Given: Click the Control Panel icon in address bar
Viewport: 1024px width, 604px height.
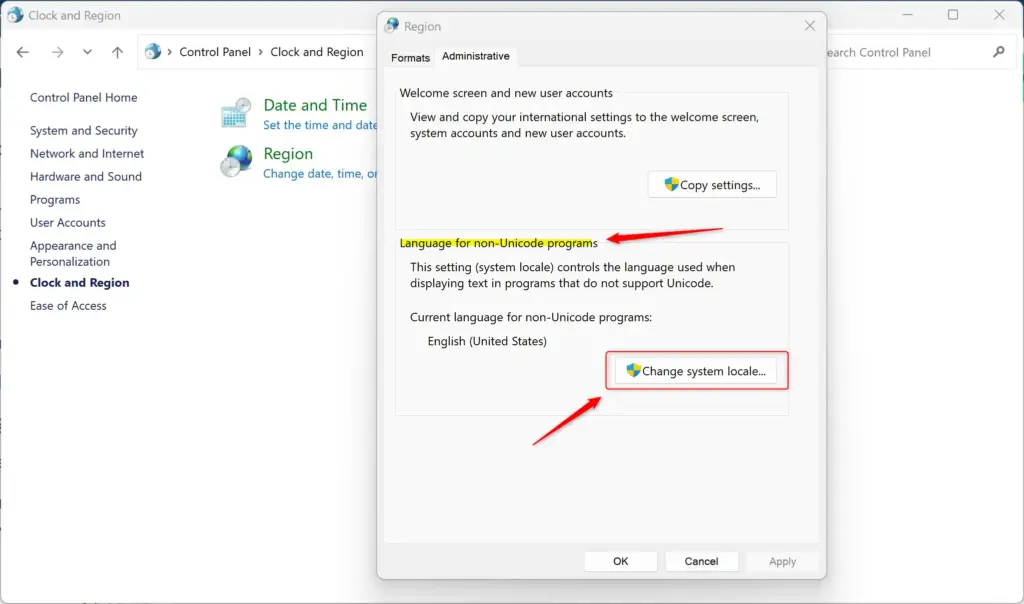Looking at the screenshot, I should pos(153,52).
